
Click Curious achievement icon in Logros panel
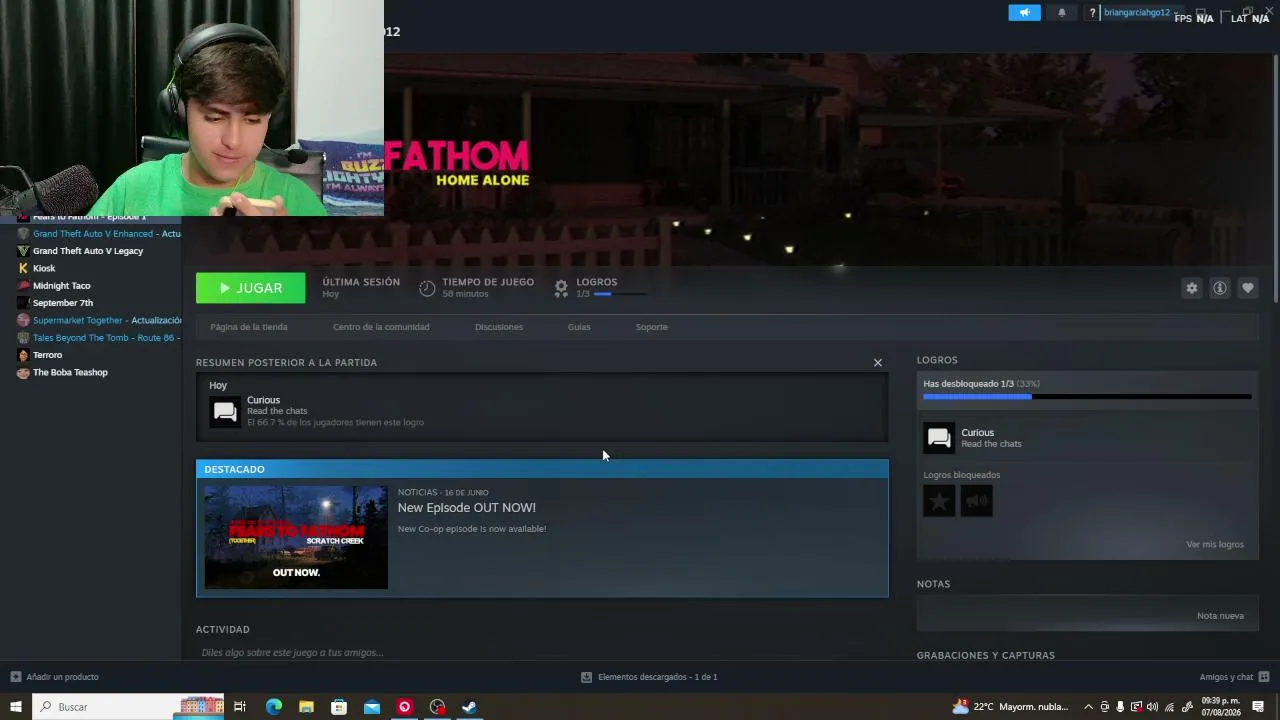pos(939,438)
